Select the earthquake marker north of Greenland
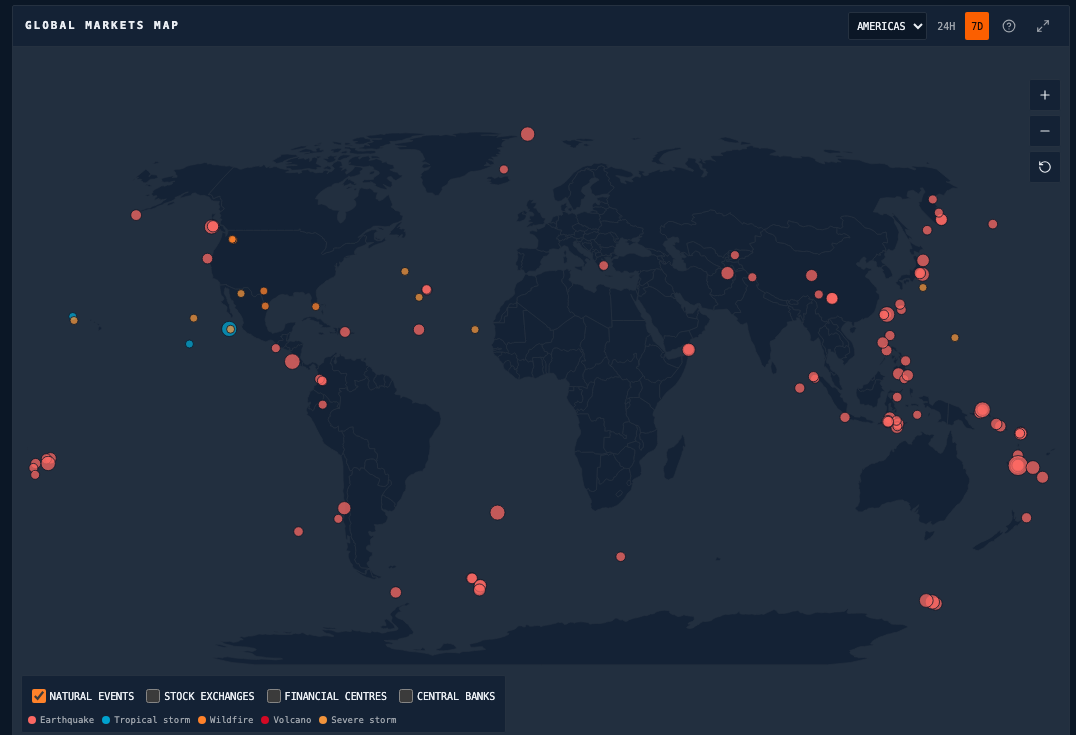 (x=527, y=134)
